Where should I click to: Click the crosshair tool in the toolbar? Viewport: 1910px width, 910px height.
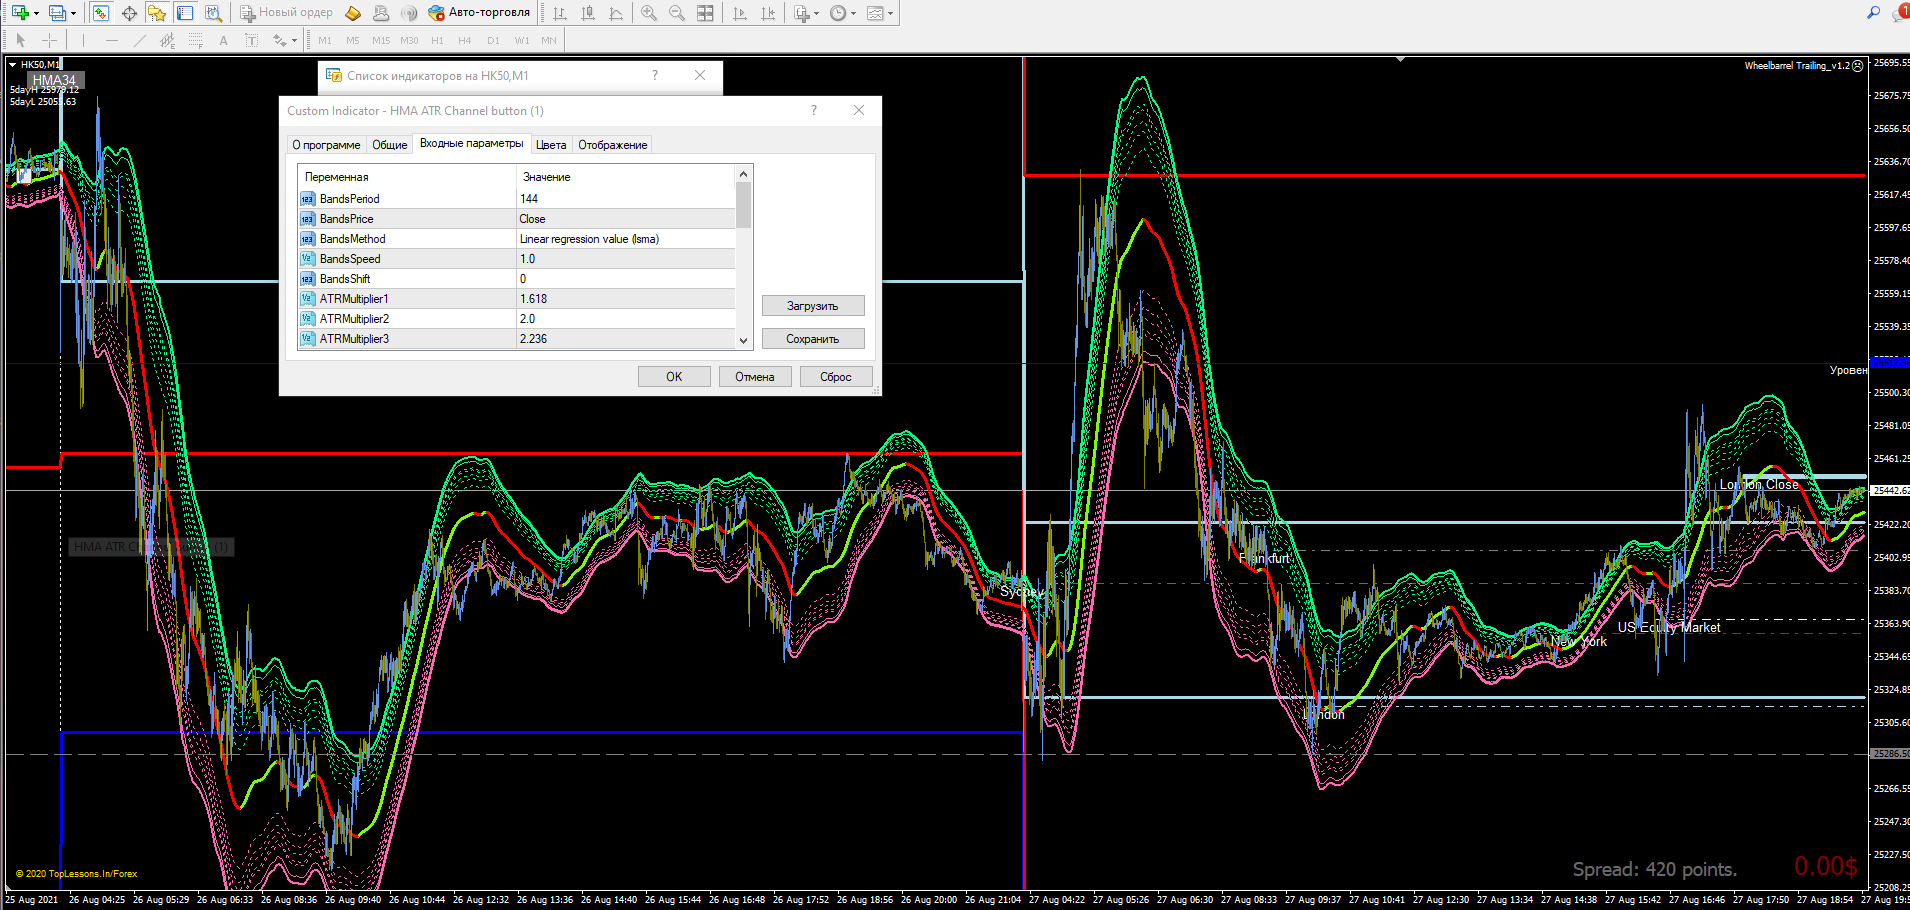pos(129,13)
